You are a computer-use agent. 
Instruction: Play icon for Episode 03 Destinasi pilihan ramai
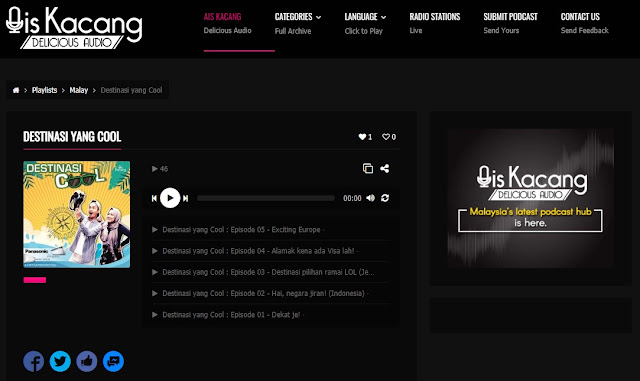[155, 272]
